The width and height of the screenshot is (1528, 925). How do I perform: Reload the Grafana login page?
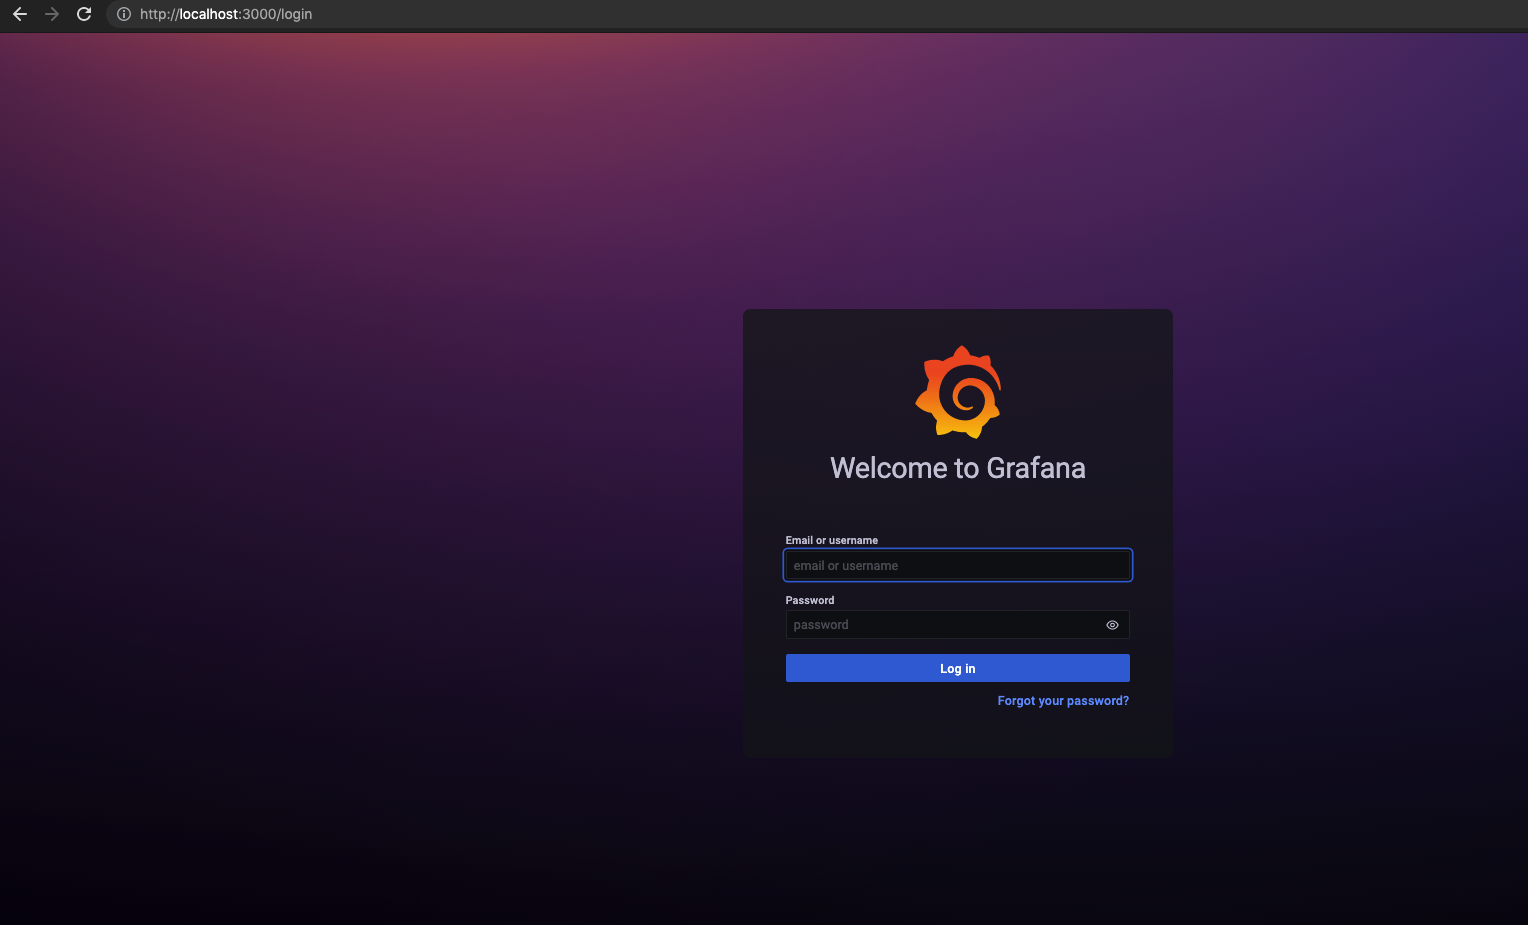click(x=84, y=14)
